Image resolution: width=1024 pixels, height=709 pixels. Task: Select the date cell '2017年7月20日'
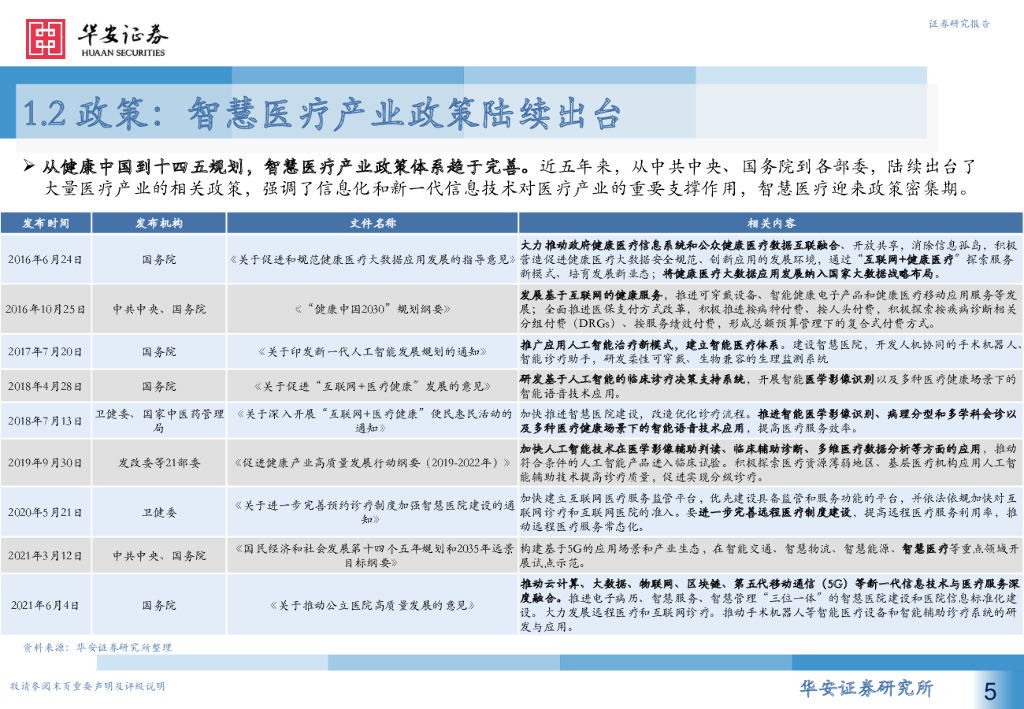pos(45,352)
